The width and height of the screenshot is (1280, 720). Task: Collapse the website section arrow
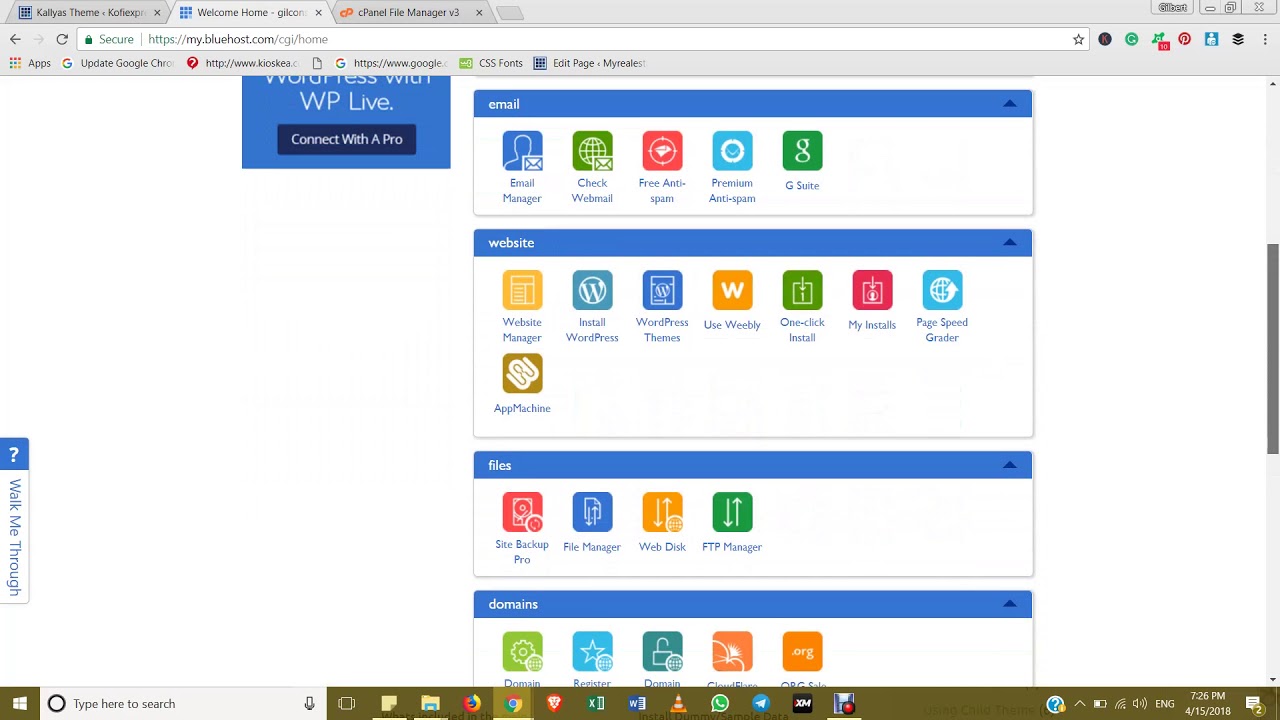1010,243
